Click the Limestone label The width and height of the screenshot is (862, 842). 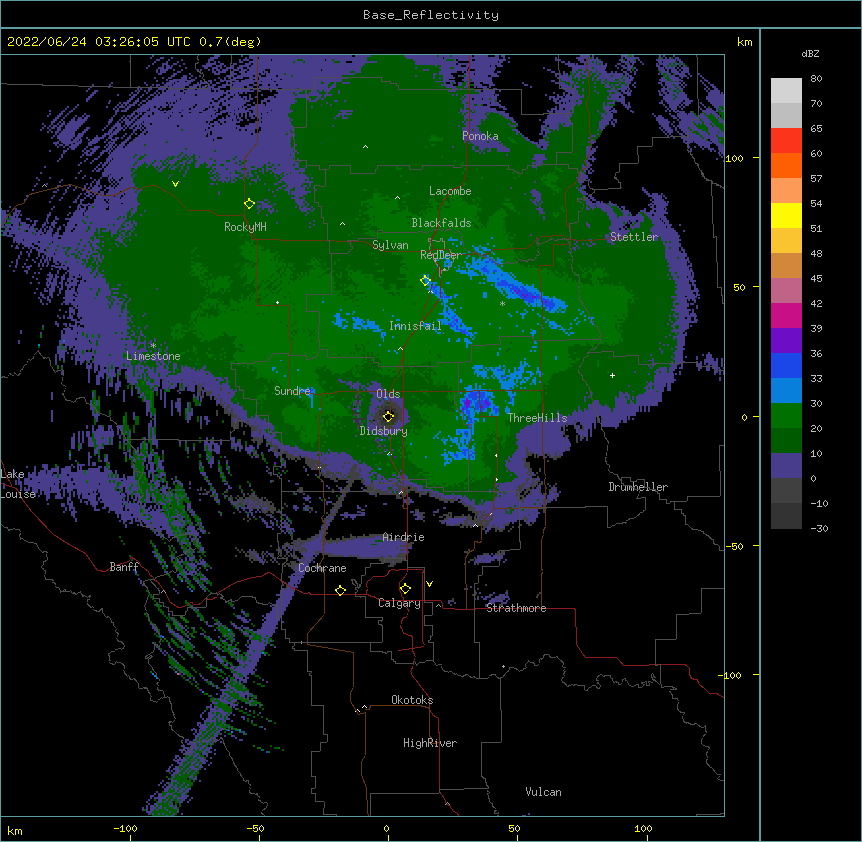(153, 356)
